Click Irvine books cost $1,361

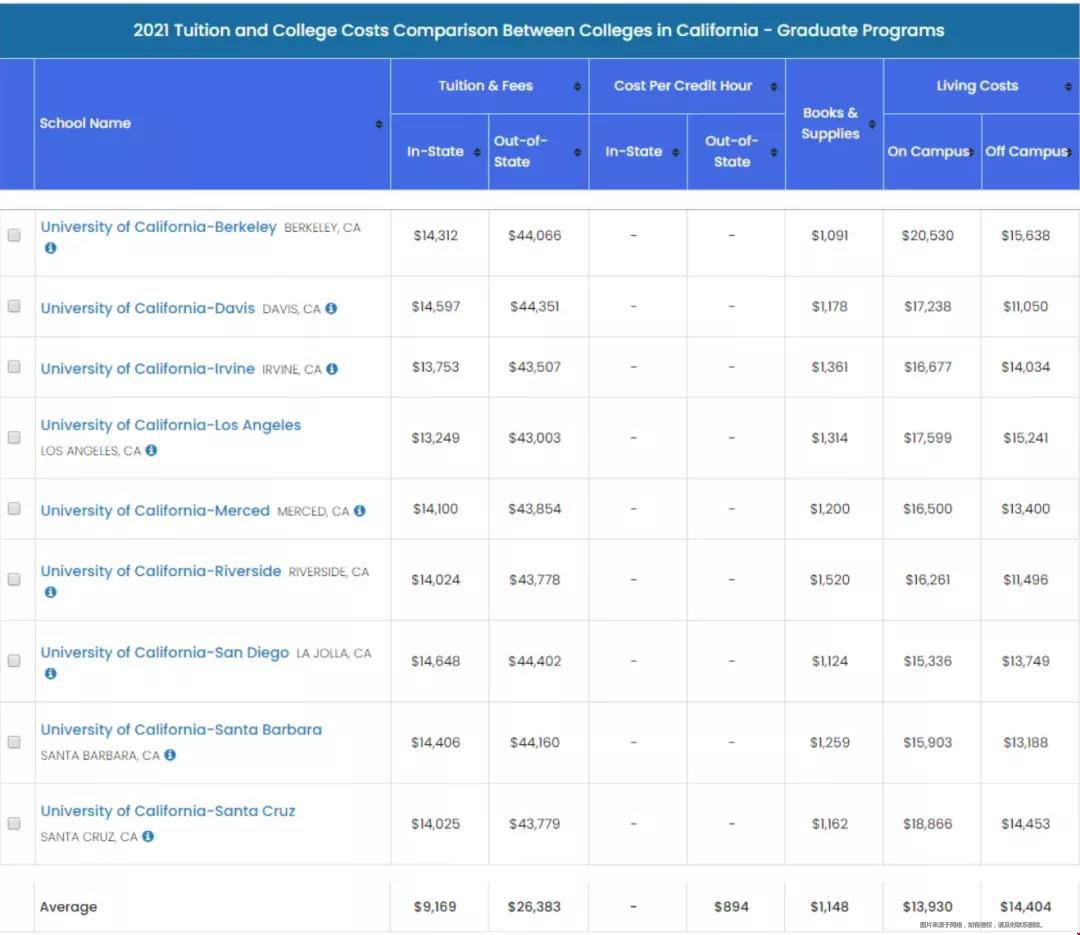click(x=829, y=367)
